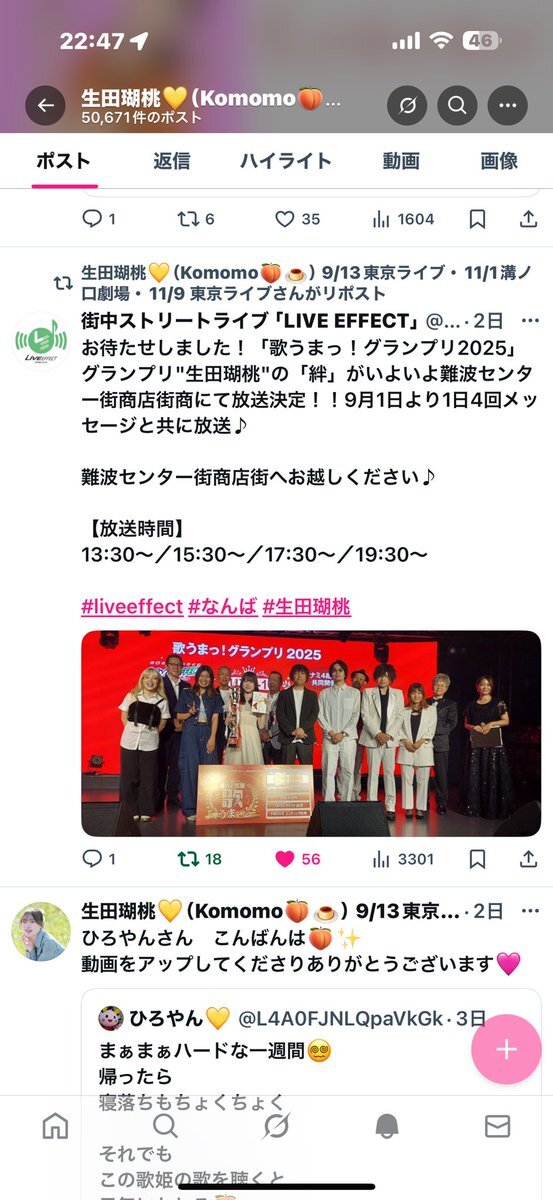The width and height of the screenshot is (553, 1200).
Task: Open the Grok icon in the header
Action: coord(406,105)
